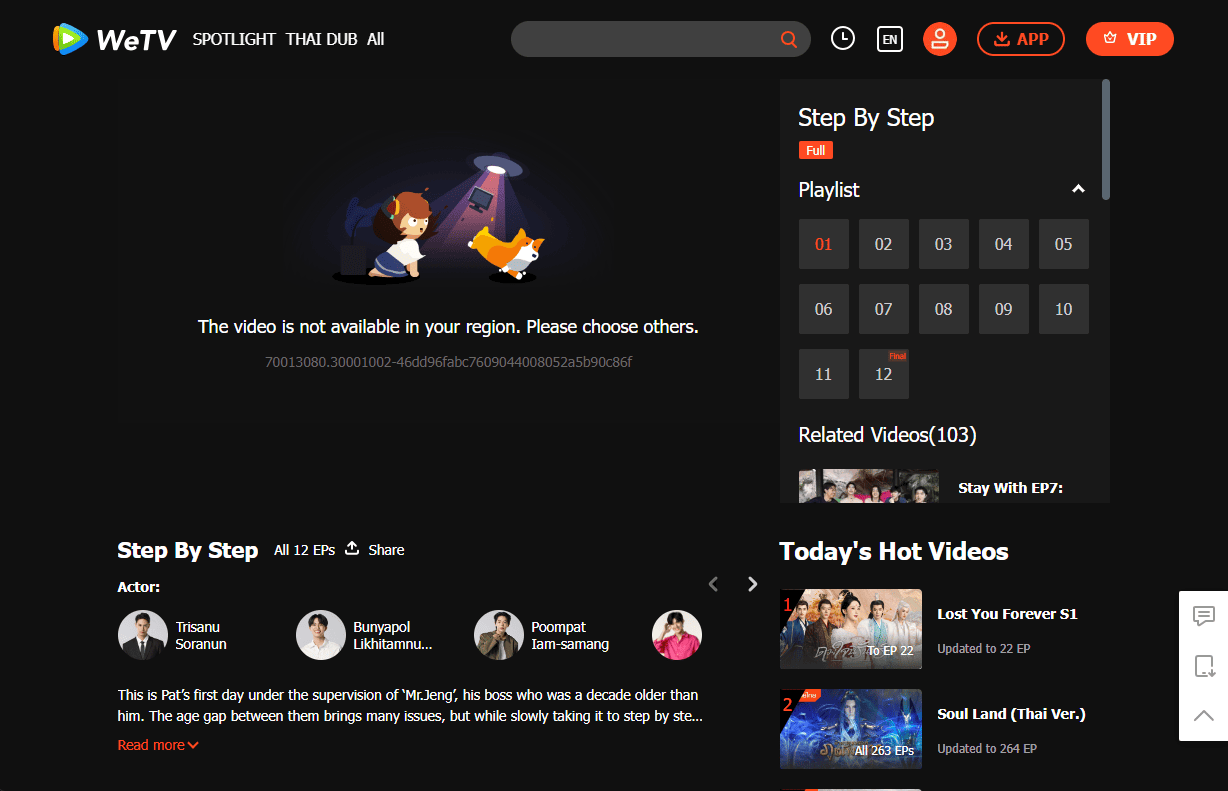Viewport: 1228px width, 791px height.
Task: Open Poompat Iam-samang's avatar
Action: 499,635
